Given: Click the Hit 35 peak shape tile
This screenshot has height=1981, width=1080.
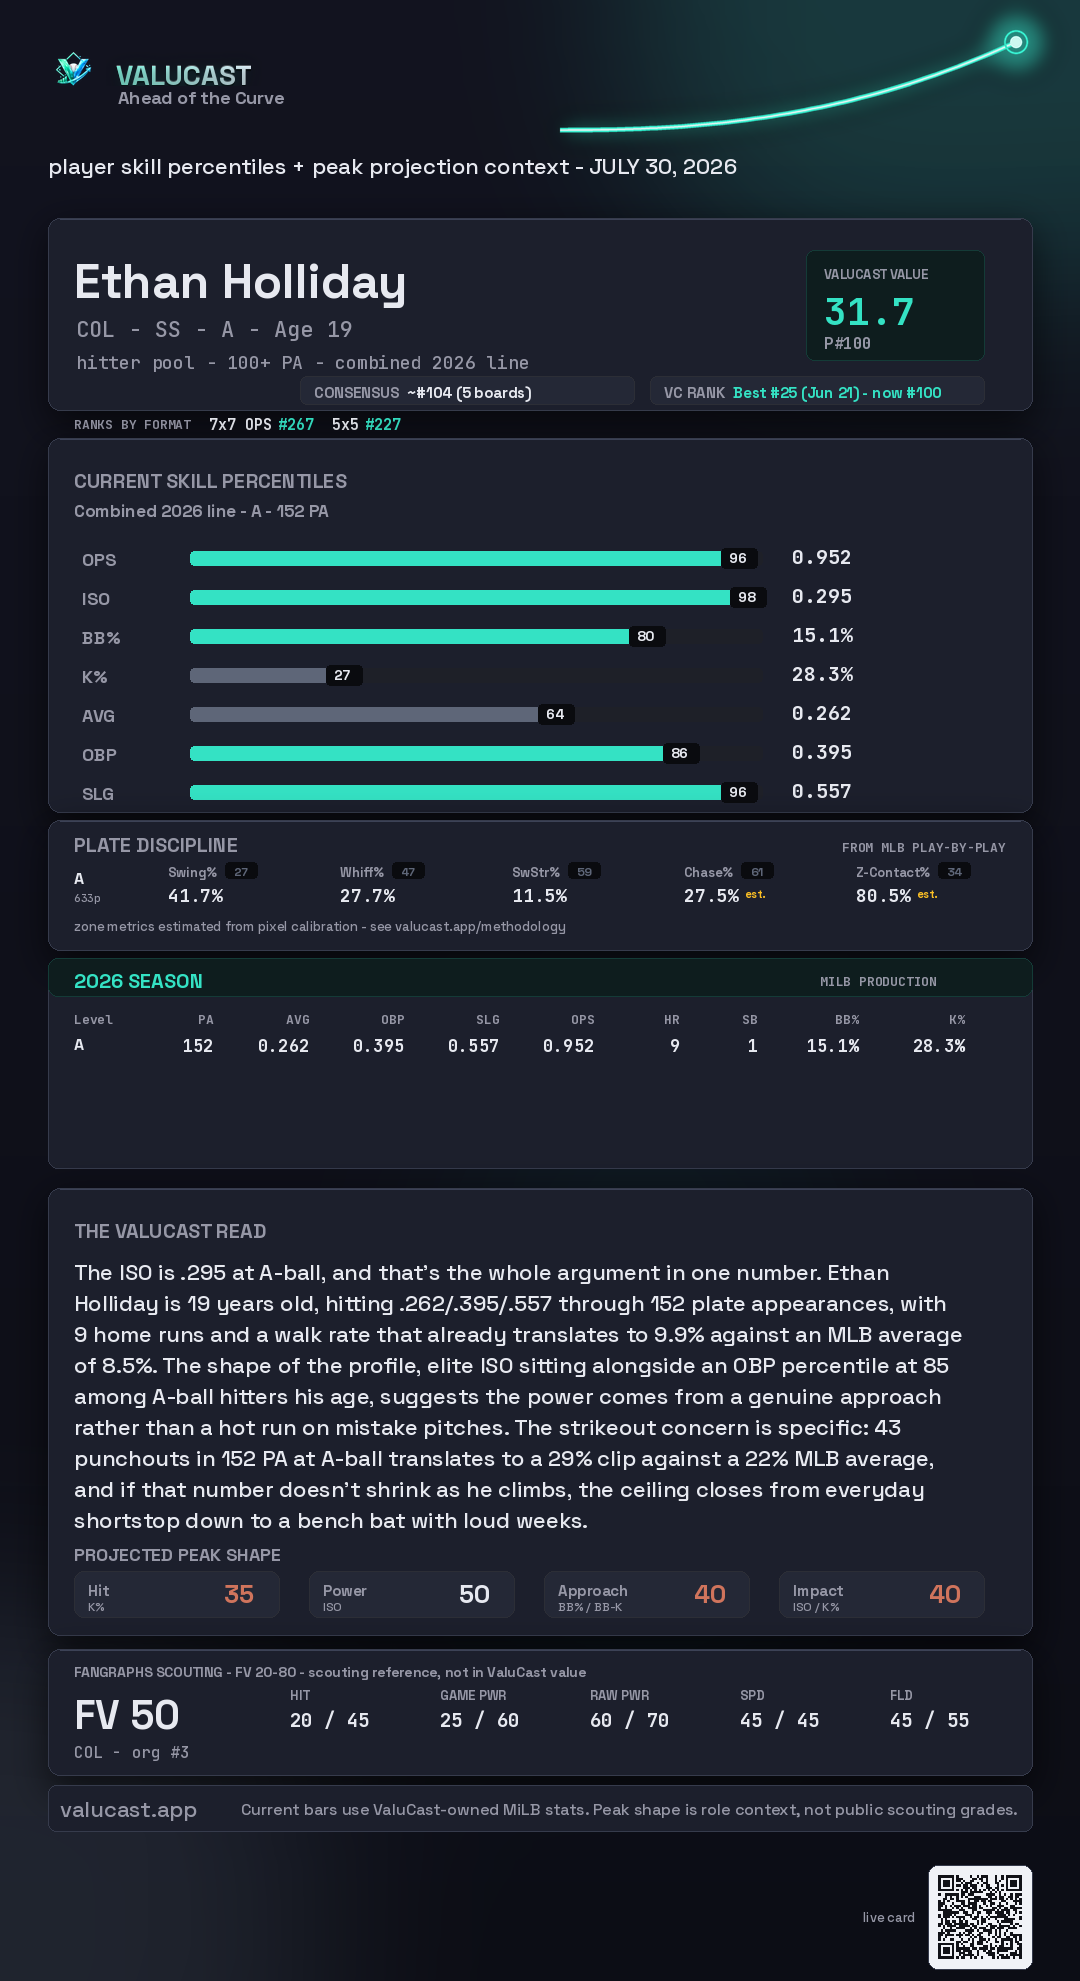Looking at the screenshot, I should (x=177, y=1594).
